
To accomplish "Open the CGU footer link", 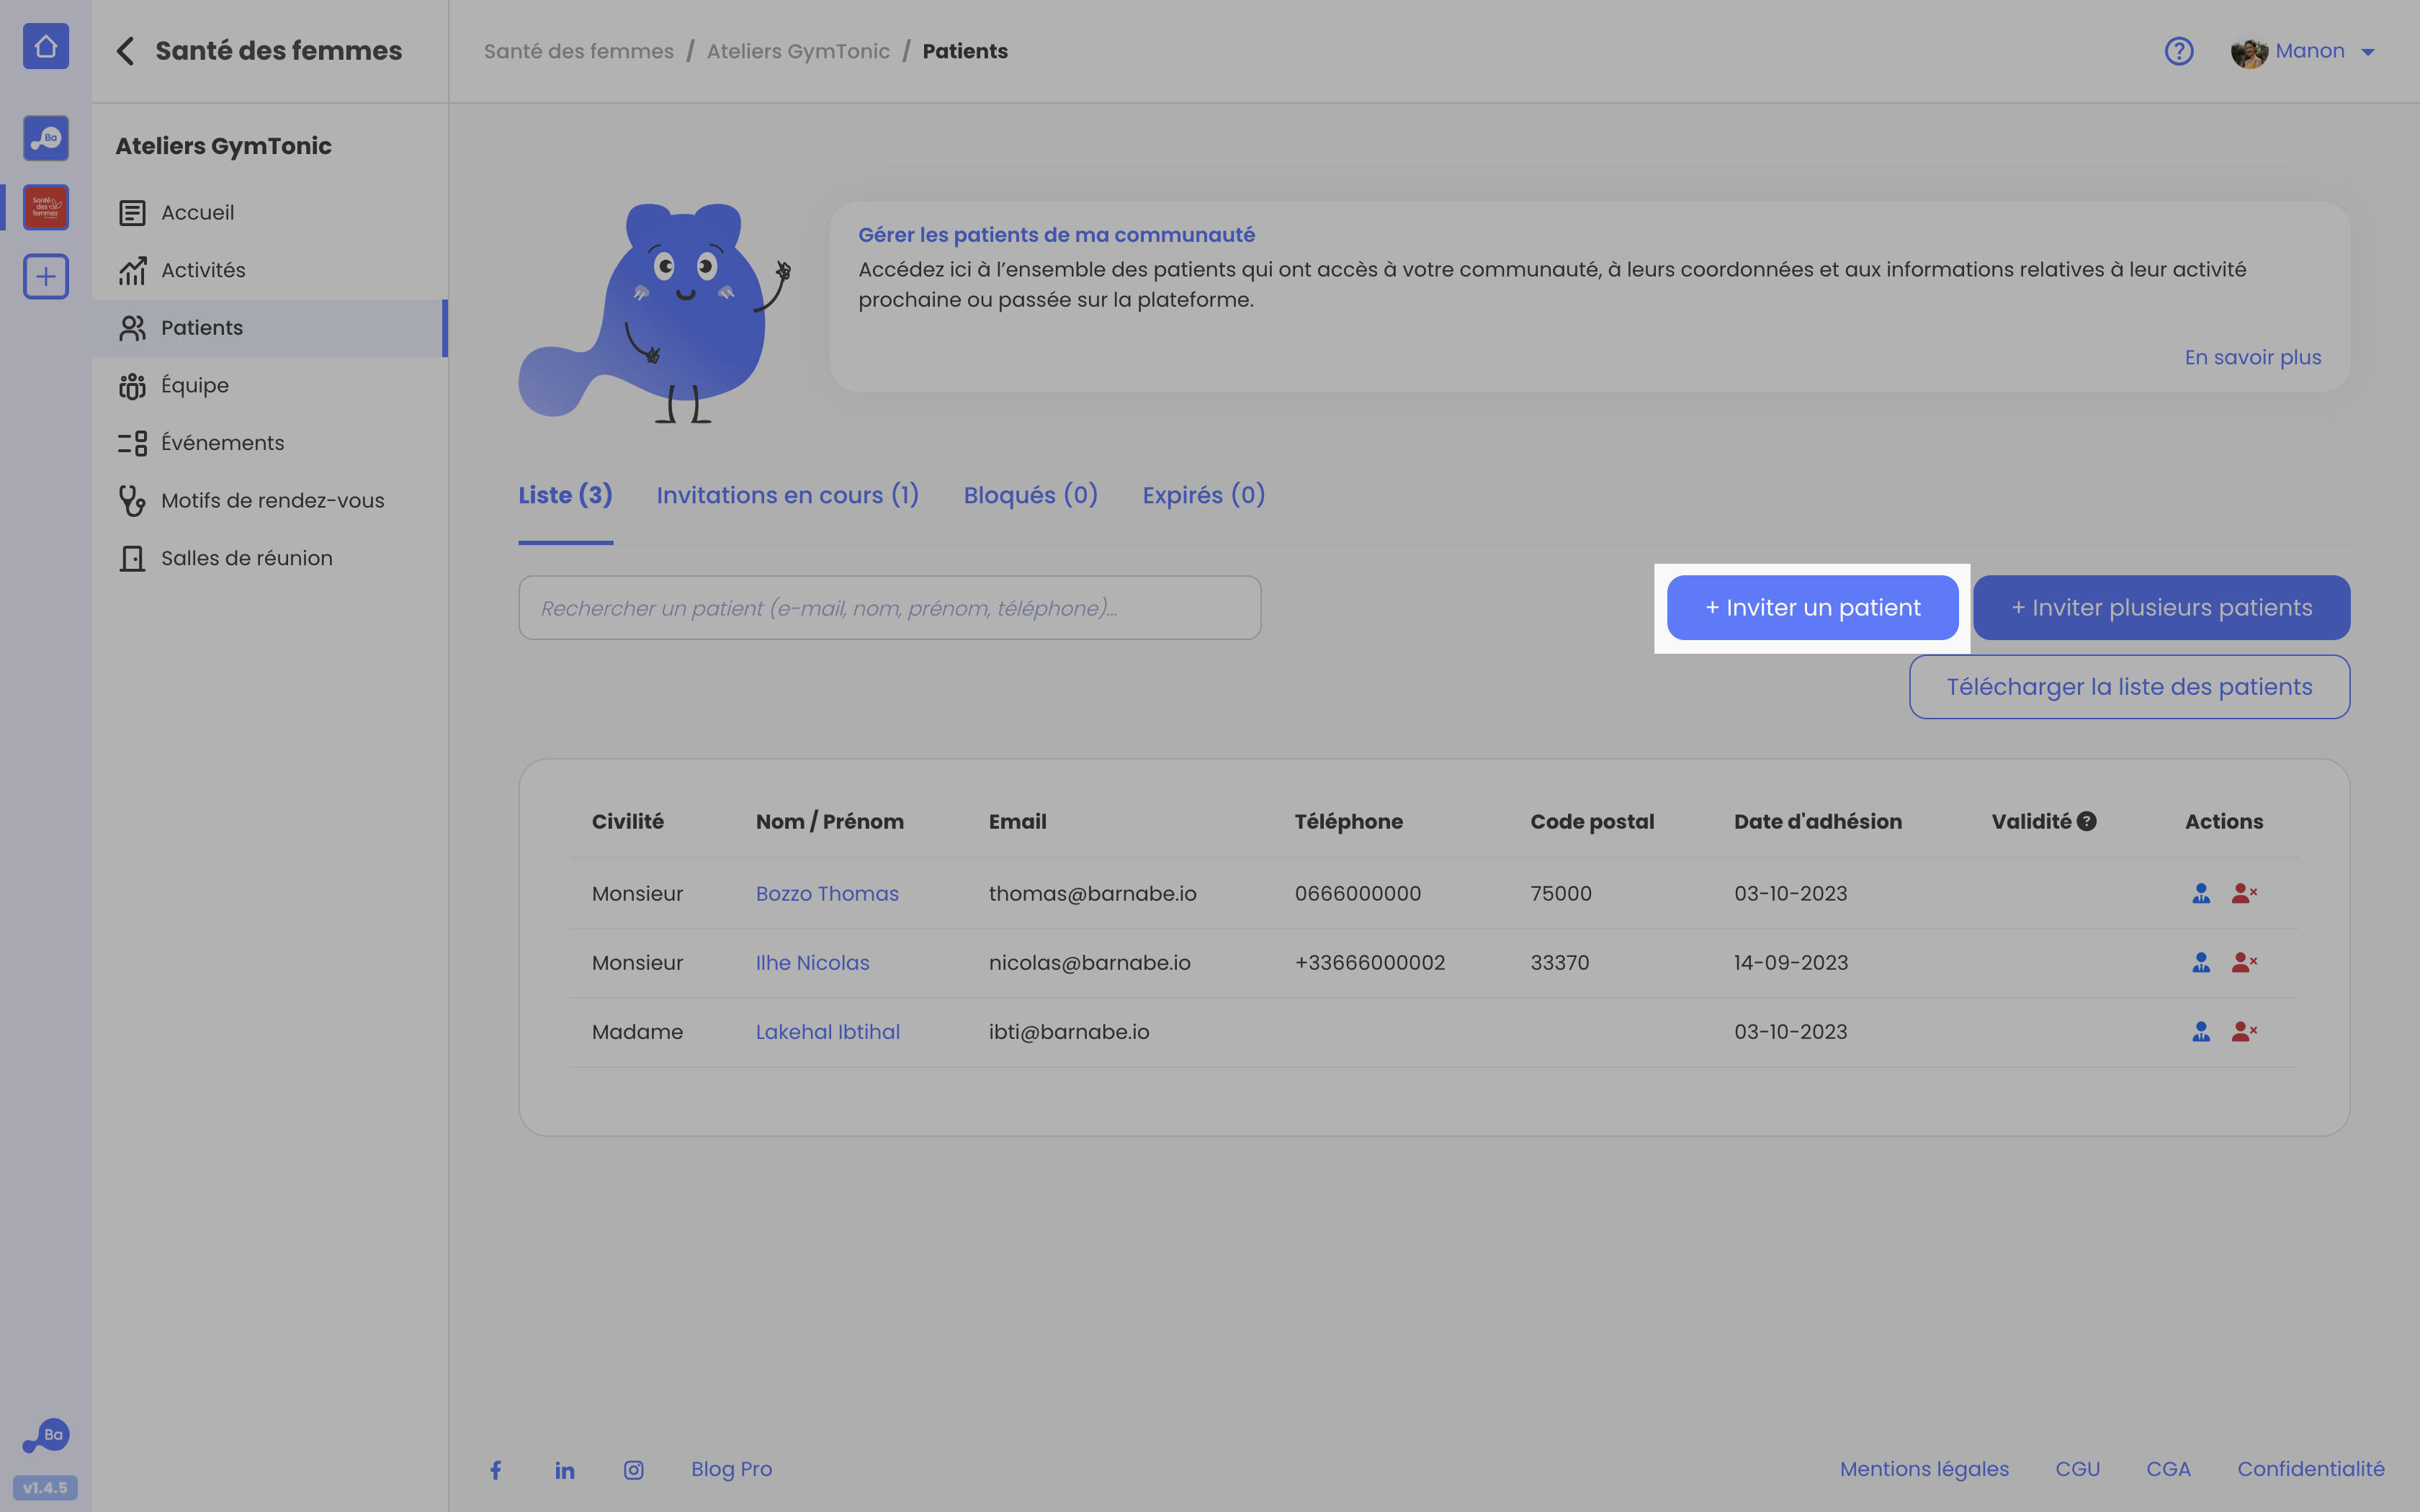I will [x=2078, y=1469].
